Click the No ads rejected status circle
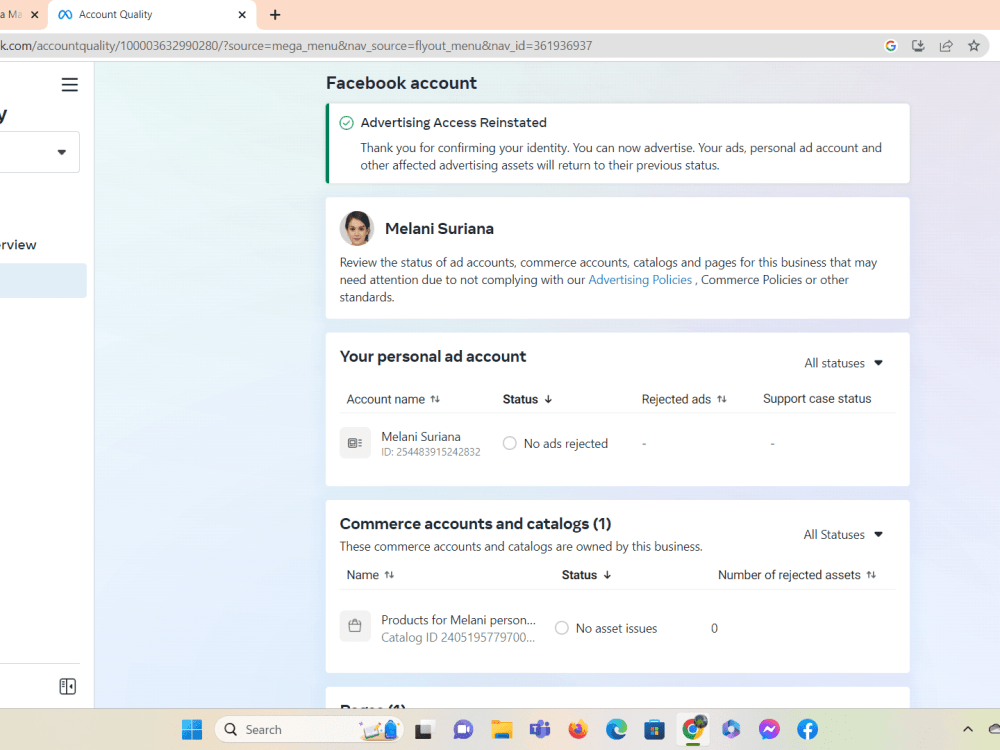This screenshot has width=1000, height=750. (510, 443)
